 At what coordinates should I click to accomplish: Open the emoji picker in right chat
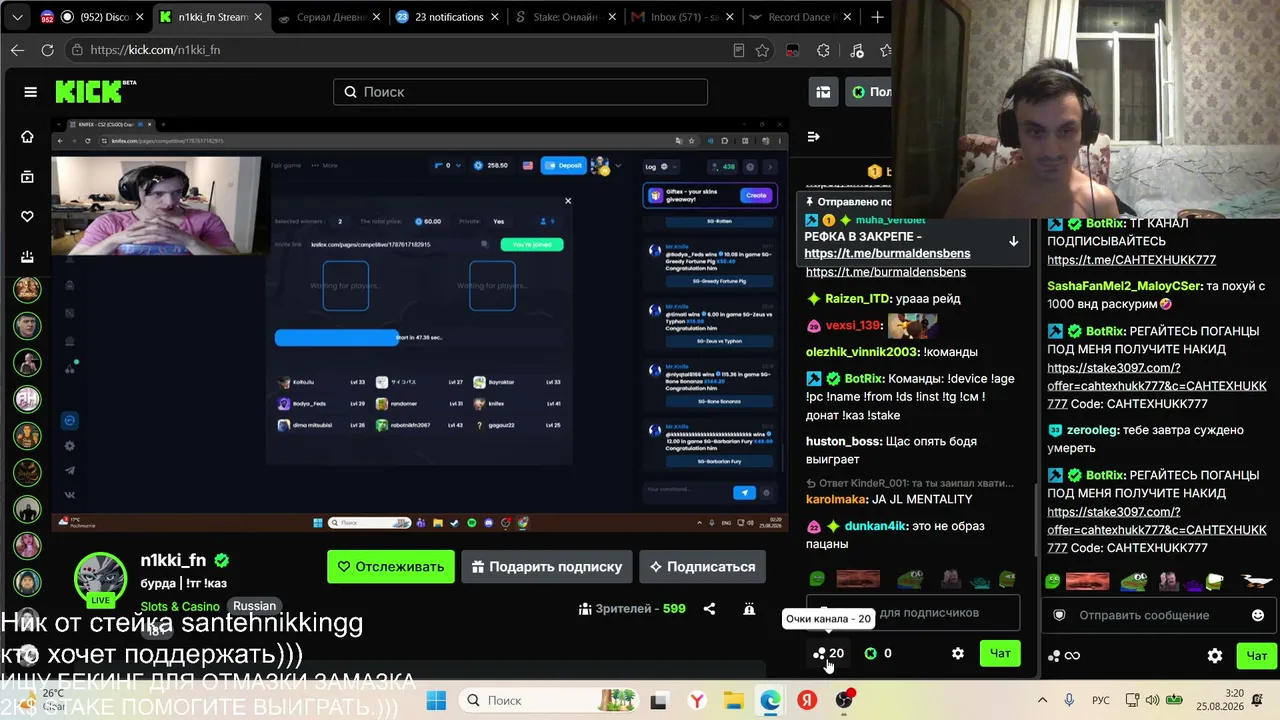tap(1258, 615)
